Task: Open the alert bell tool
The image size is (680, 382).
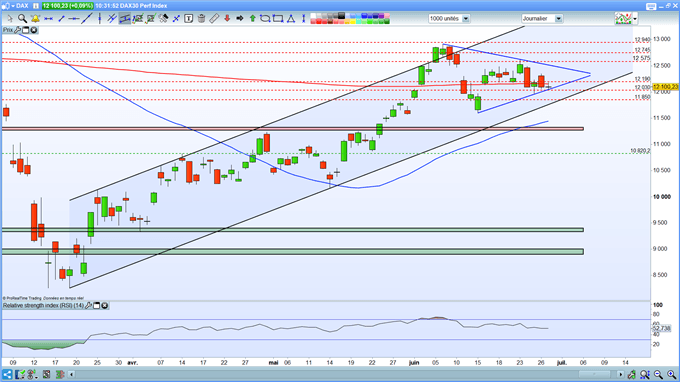Action: 35,19
